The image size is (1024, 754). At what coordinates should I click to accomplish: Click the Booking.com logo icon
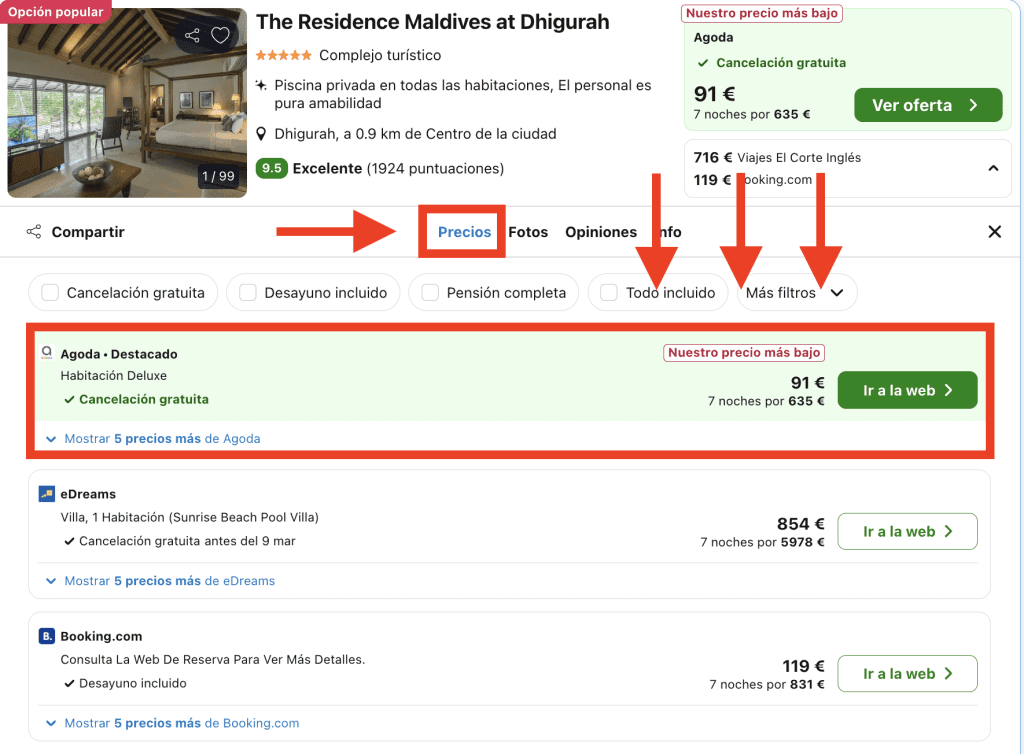coord(47,636)
